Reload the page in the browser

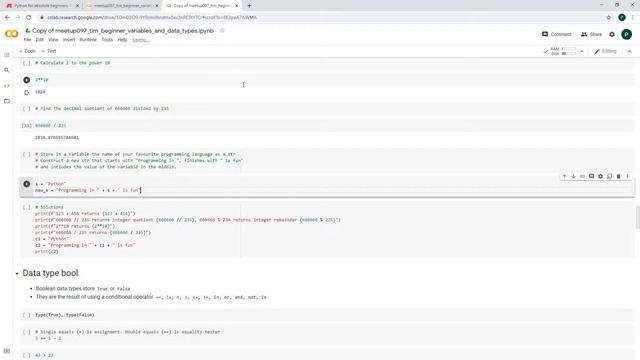(29, 18)
